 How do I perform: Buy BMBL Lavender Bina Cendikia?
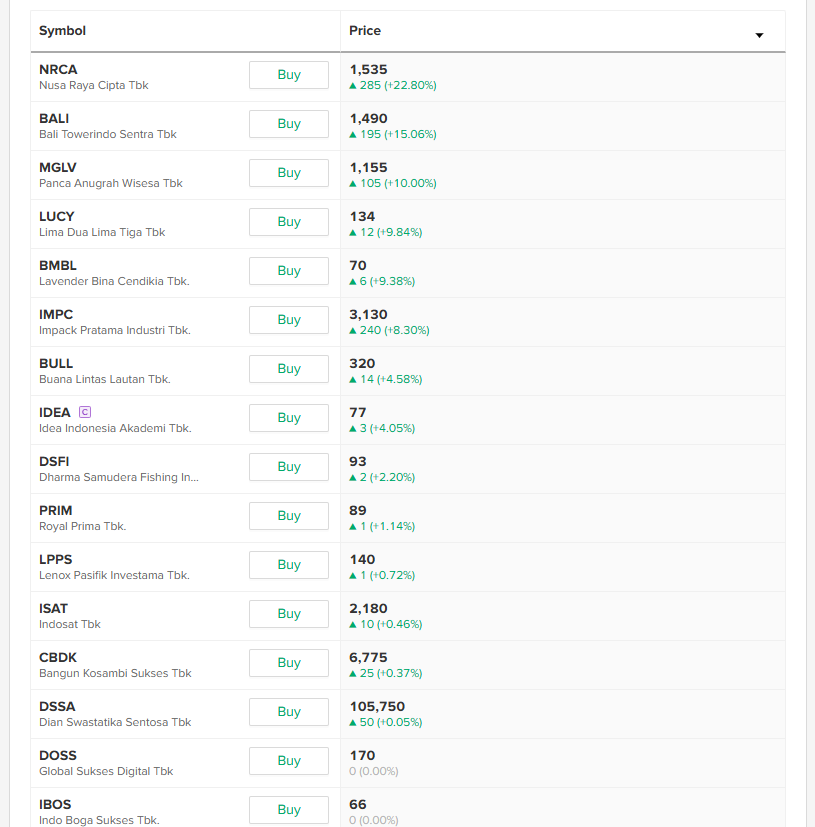(288, 271)
